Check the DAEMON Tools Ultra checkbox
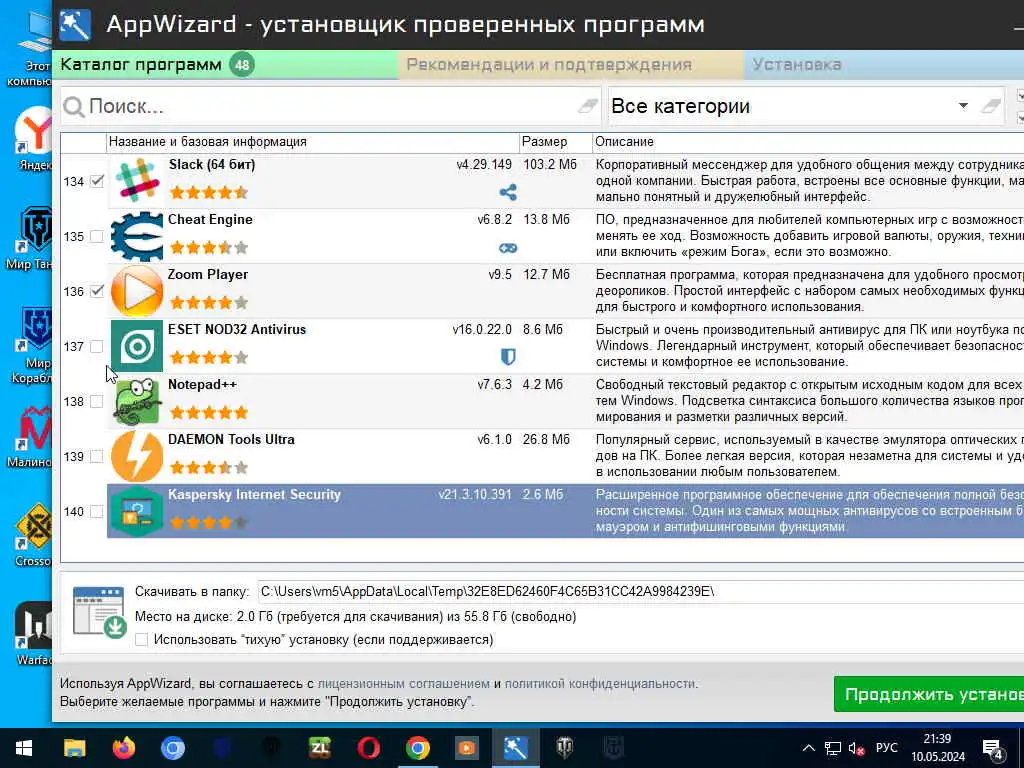 click(97, 456)
